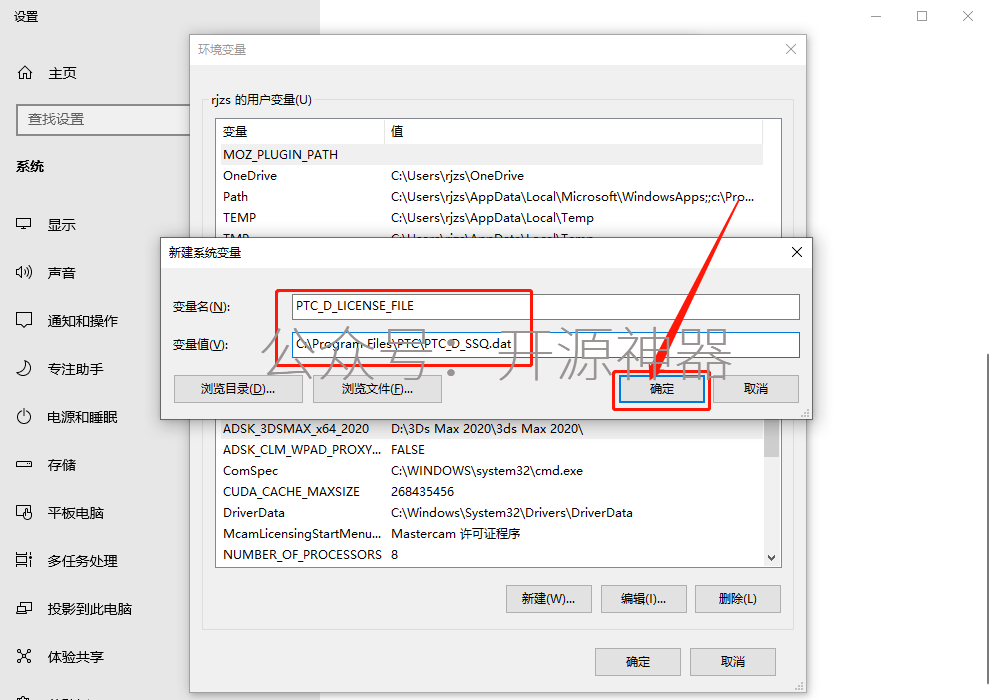Open 多任务处理 multitasking icon
The width and height of the screenshot is (991, 700).
click(24, 560)
